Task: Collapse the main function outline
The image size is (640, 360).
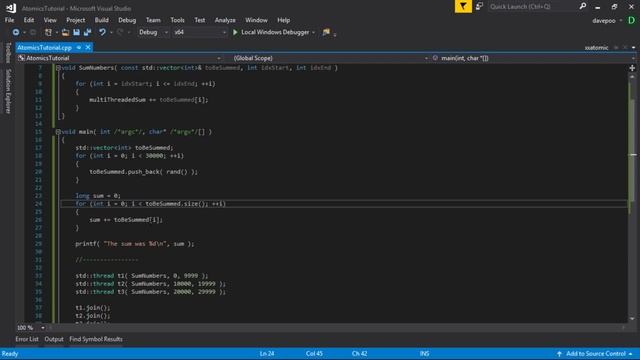Action: click(58, 132)
